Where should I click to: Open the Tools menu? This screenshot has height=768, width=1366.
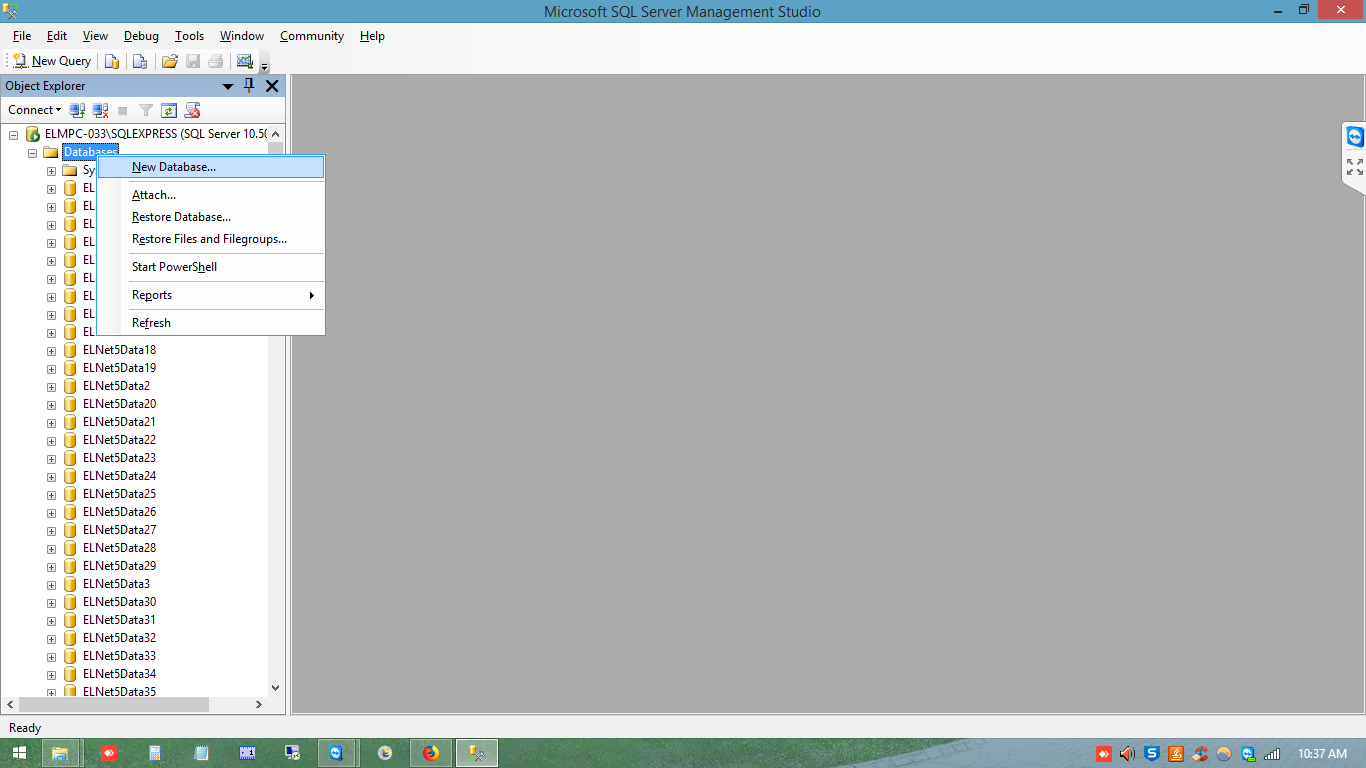point(189,36)
